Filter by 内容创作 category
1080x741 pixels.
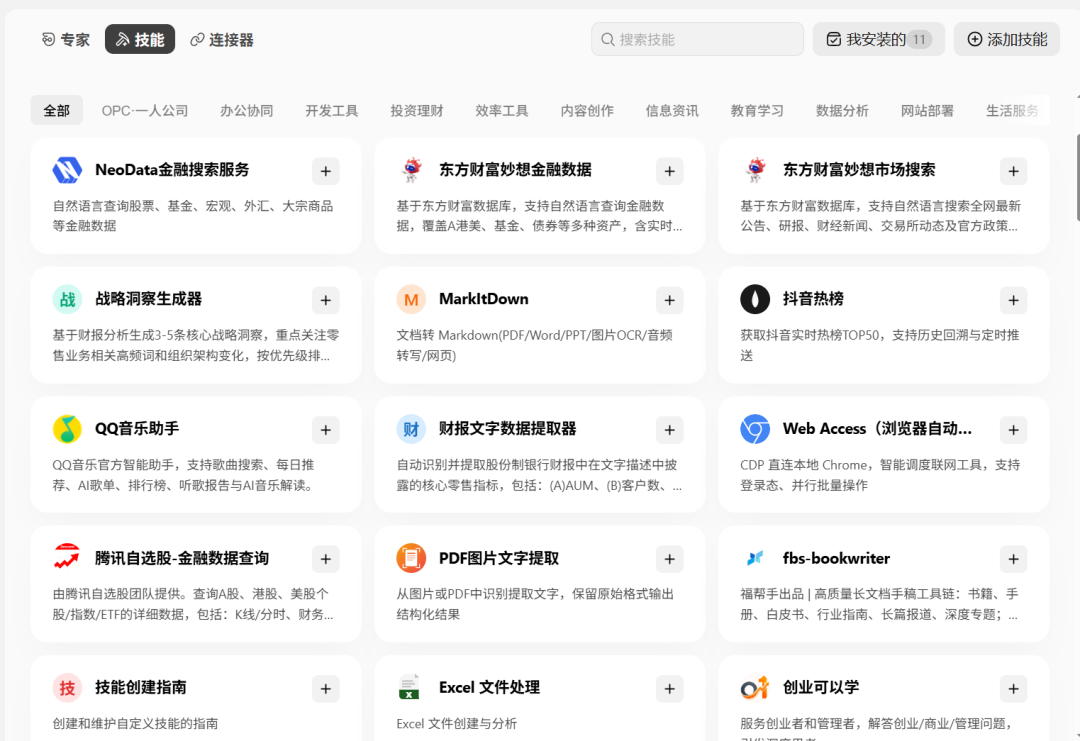587,110
